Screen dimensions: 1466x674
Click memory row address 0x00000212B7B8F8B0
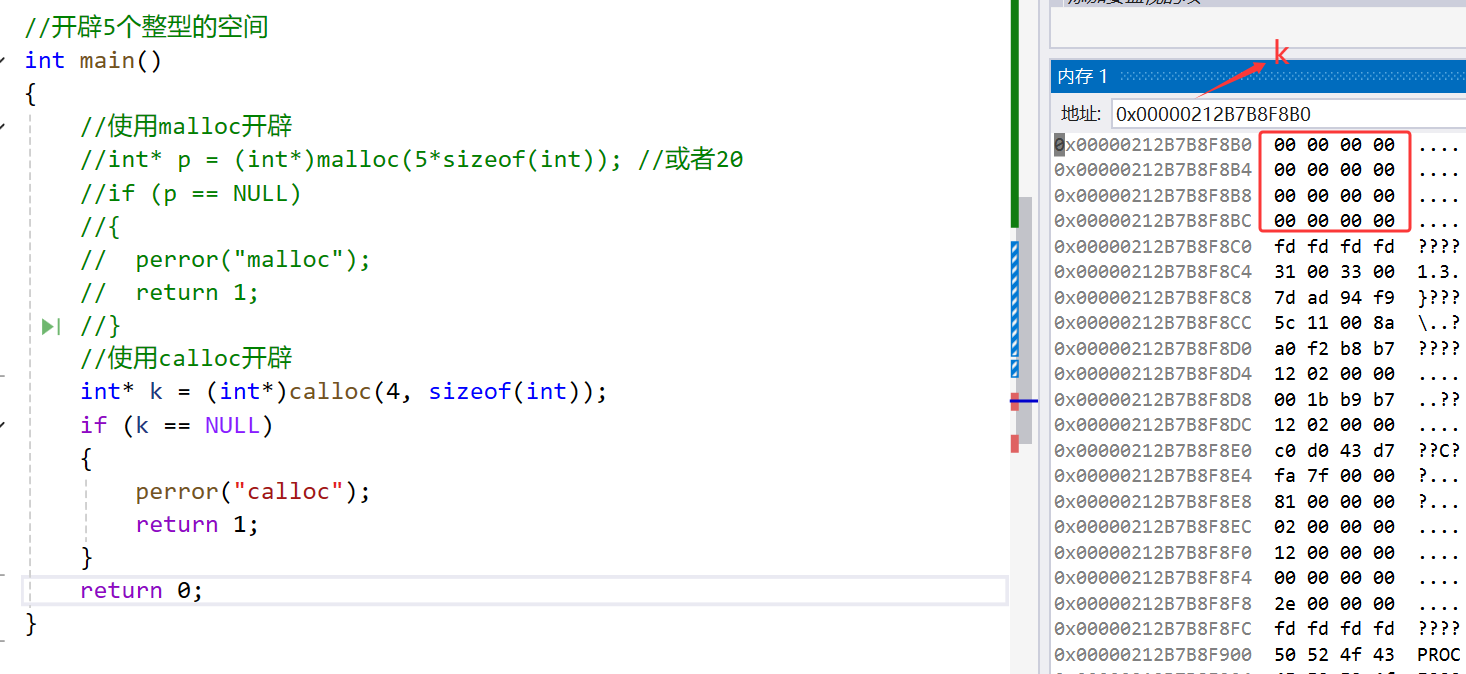[x=1153, y=145]
